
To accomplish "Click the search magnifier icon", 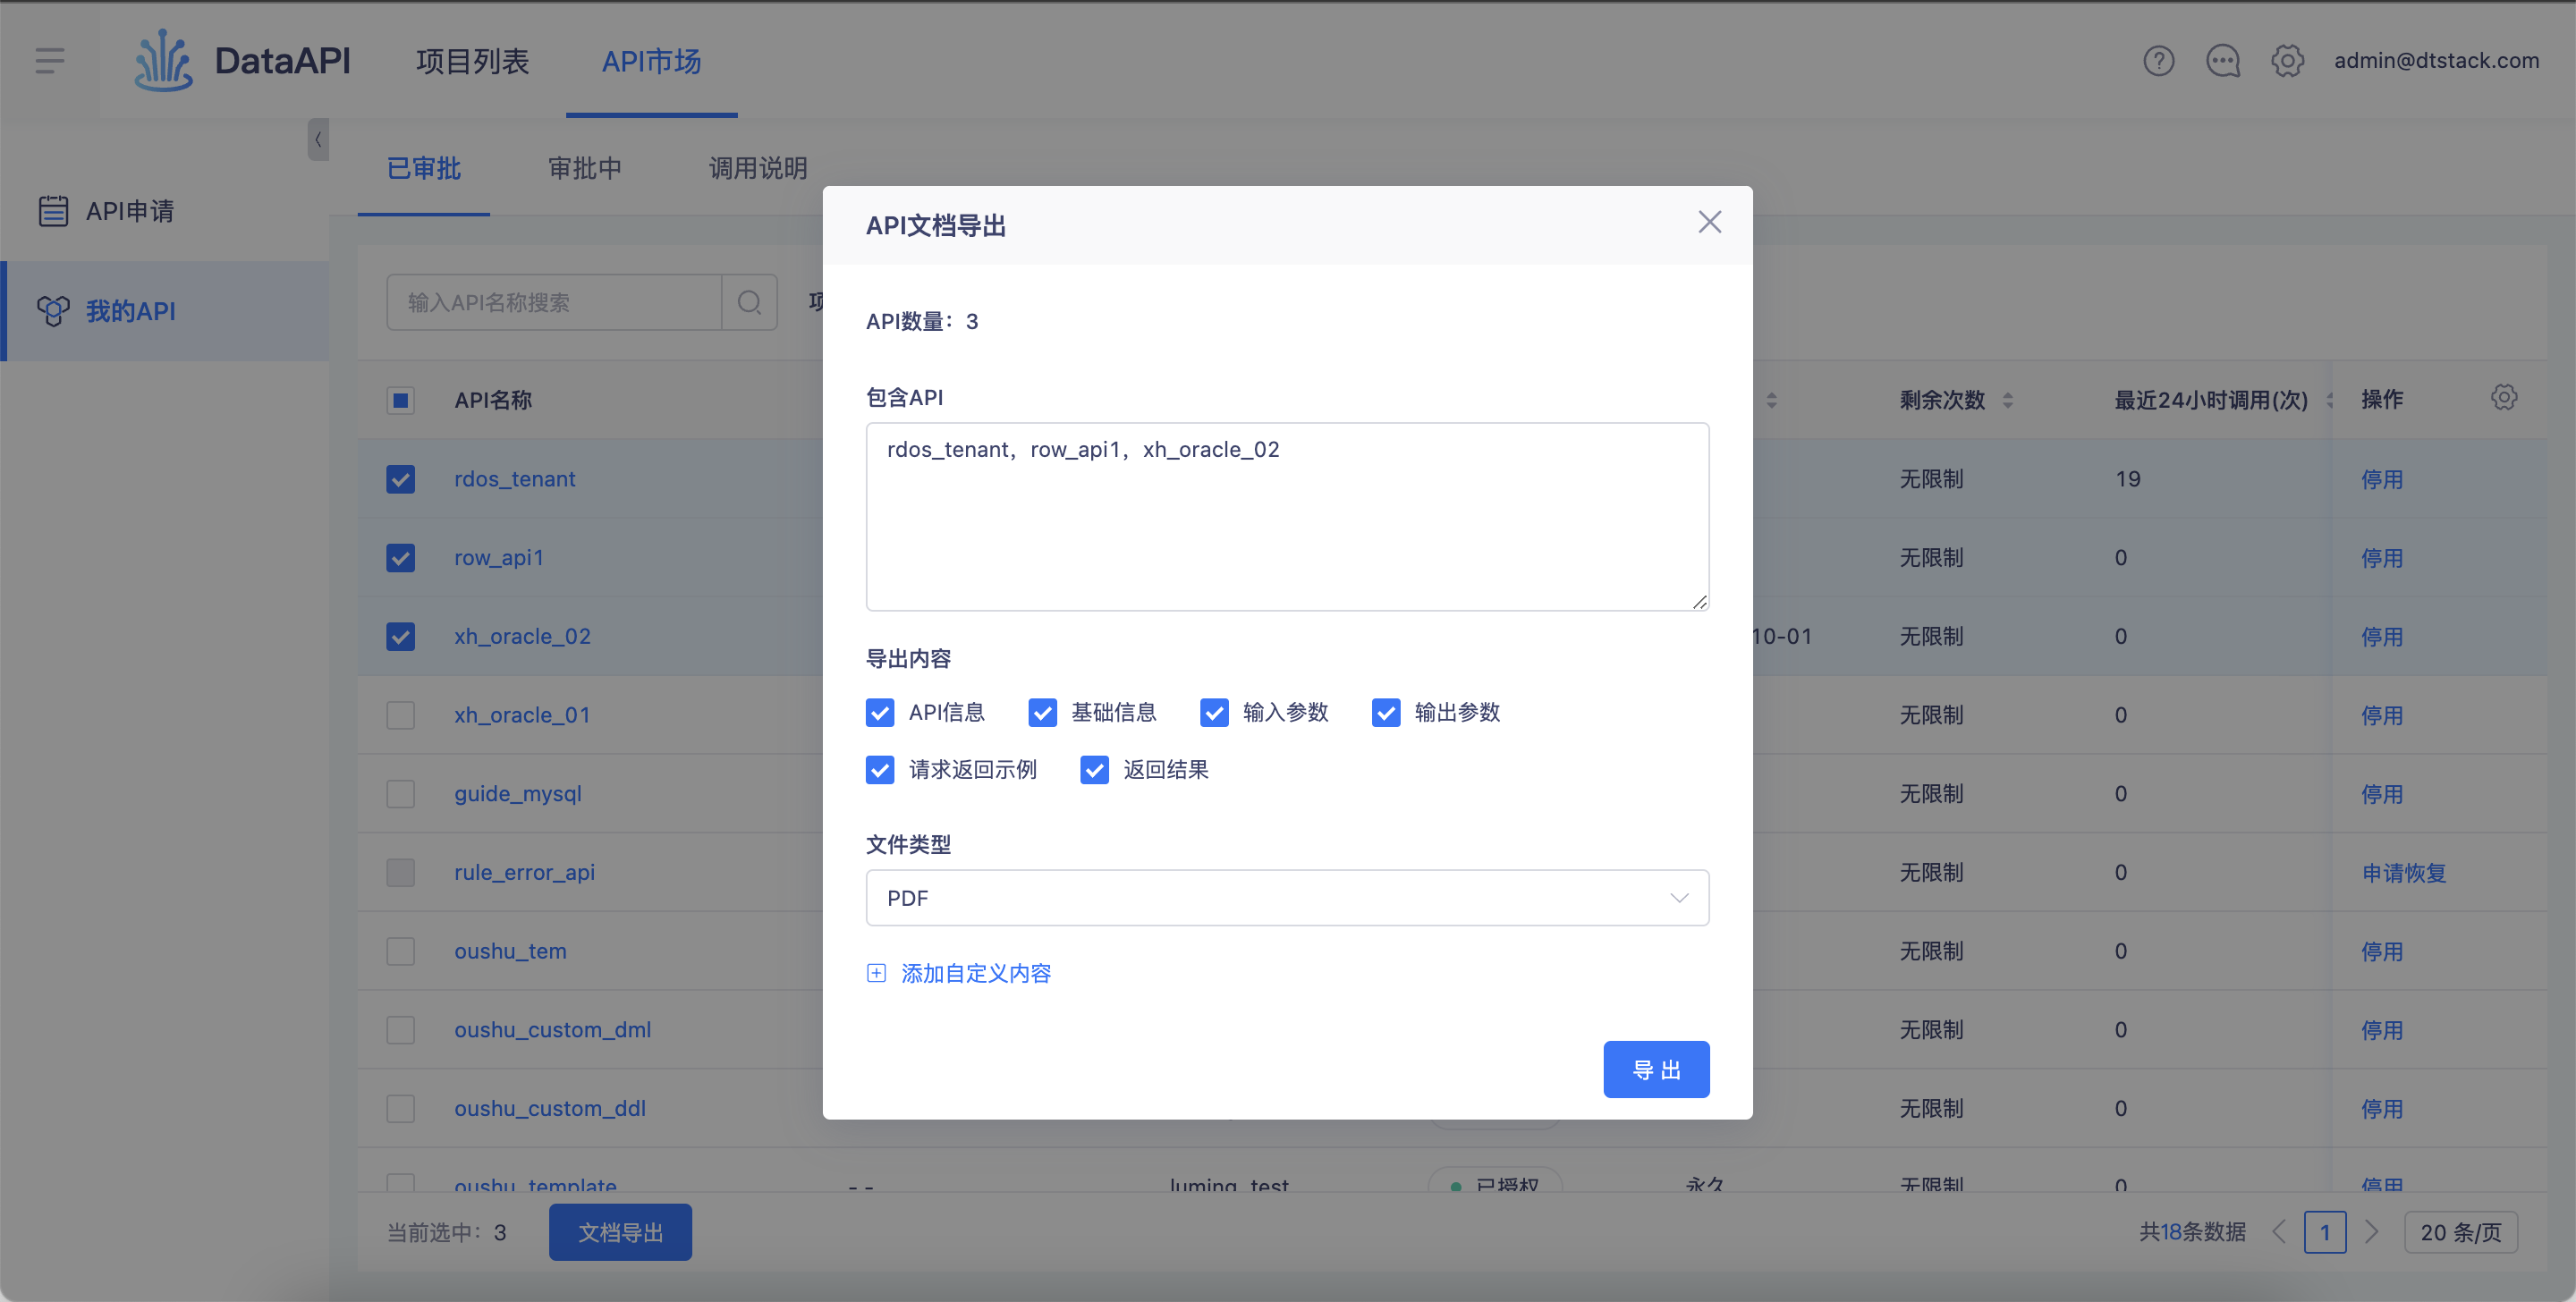I will click(x=750, y=302).
